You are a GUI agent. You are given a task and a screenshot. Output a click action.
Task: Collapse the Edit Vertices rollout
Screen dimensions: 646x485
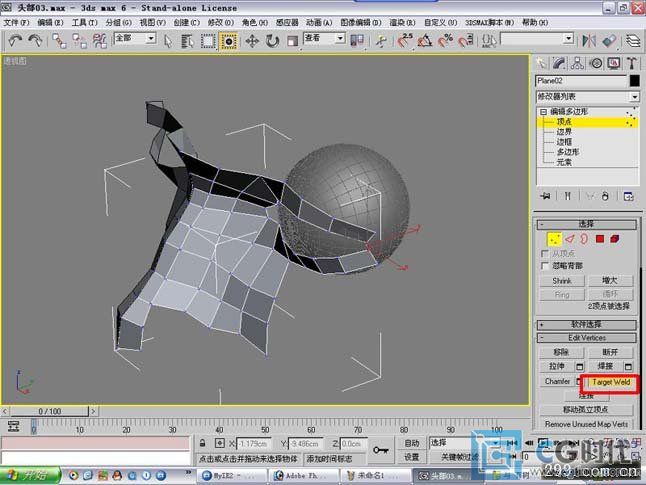coord(587,338)
